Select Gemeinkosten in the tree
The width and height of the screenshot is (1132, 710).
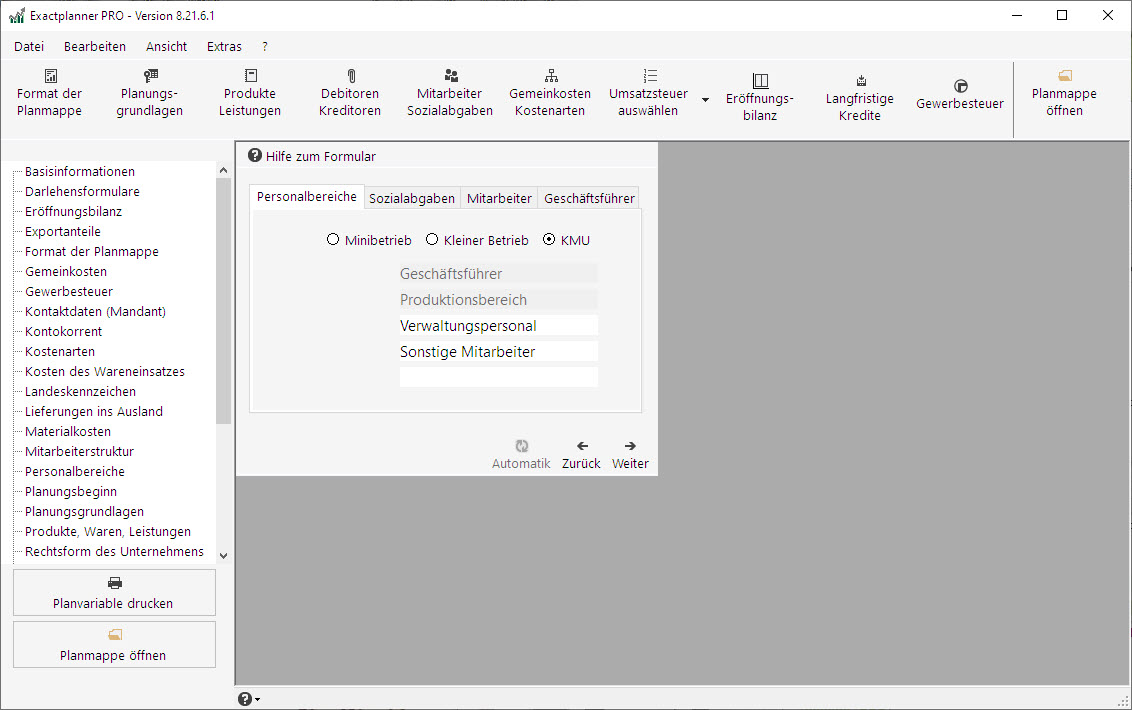click(66, 272)
